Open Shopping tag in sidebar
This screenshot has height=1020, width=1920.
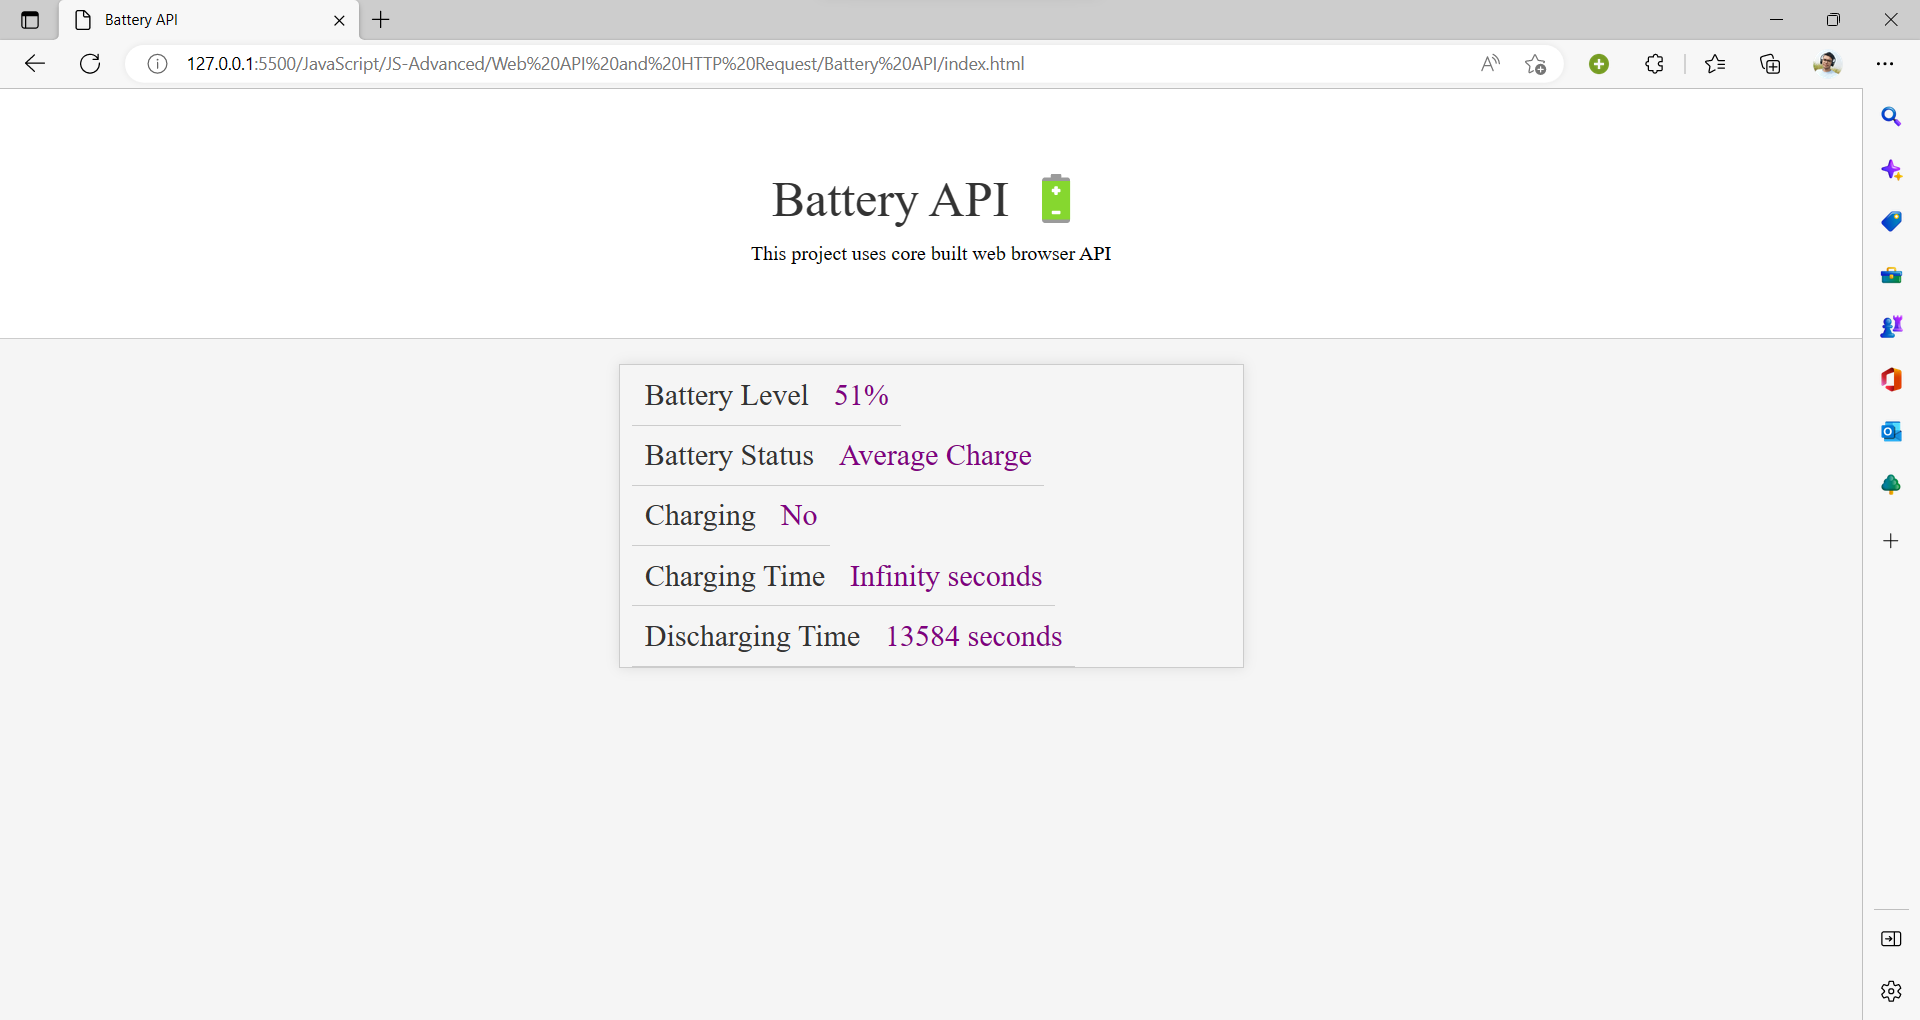pyautogui.click(x=1890, y=222)
